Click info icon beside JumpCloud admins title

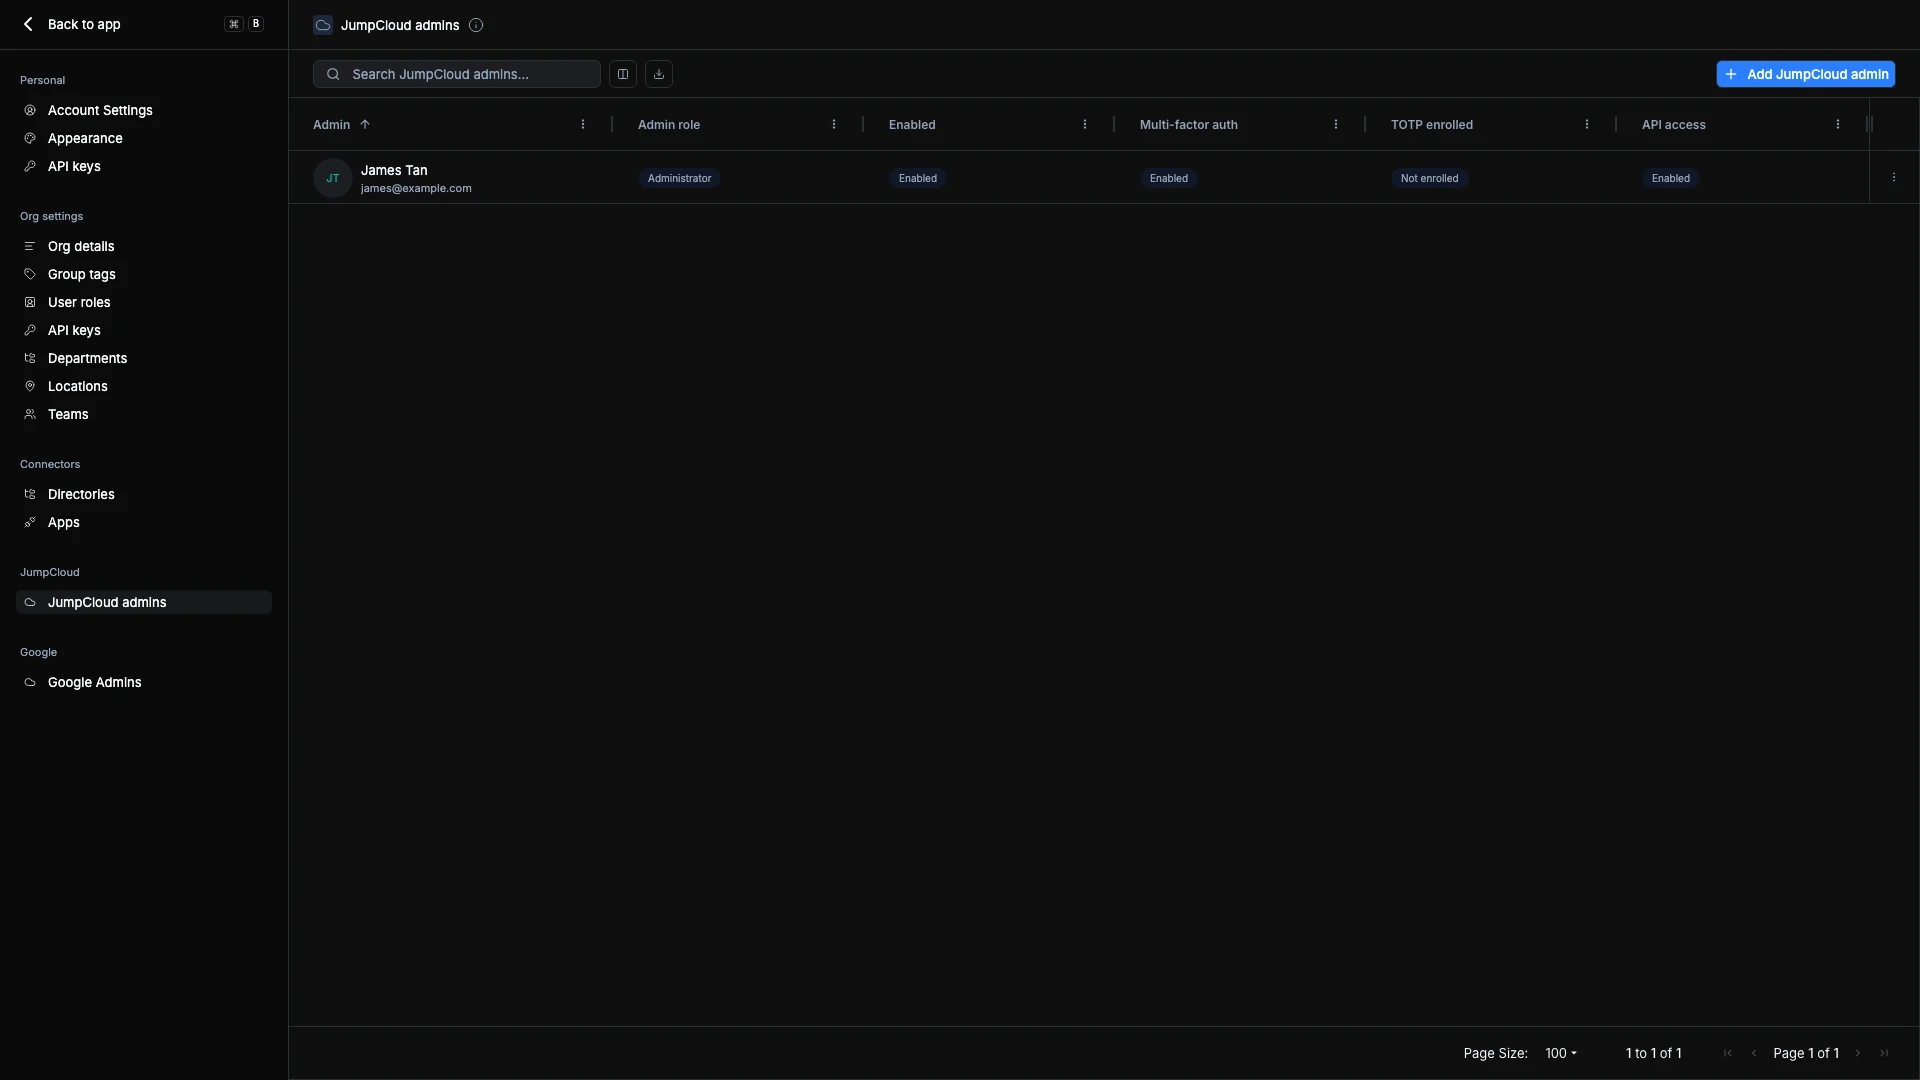(x=476, y=25)
